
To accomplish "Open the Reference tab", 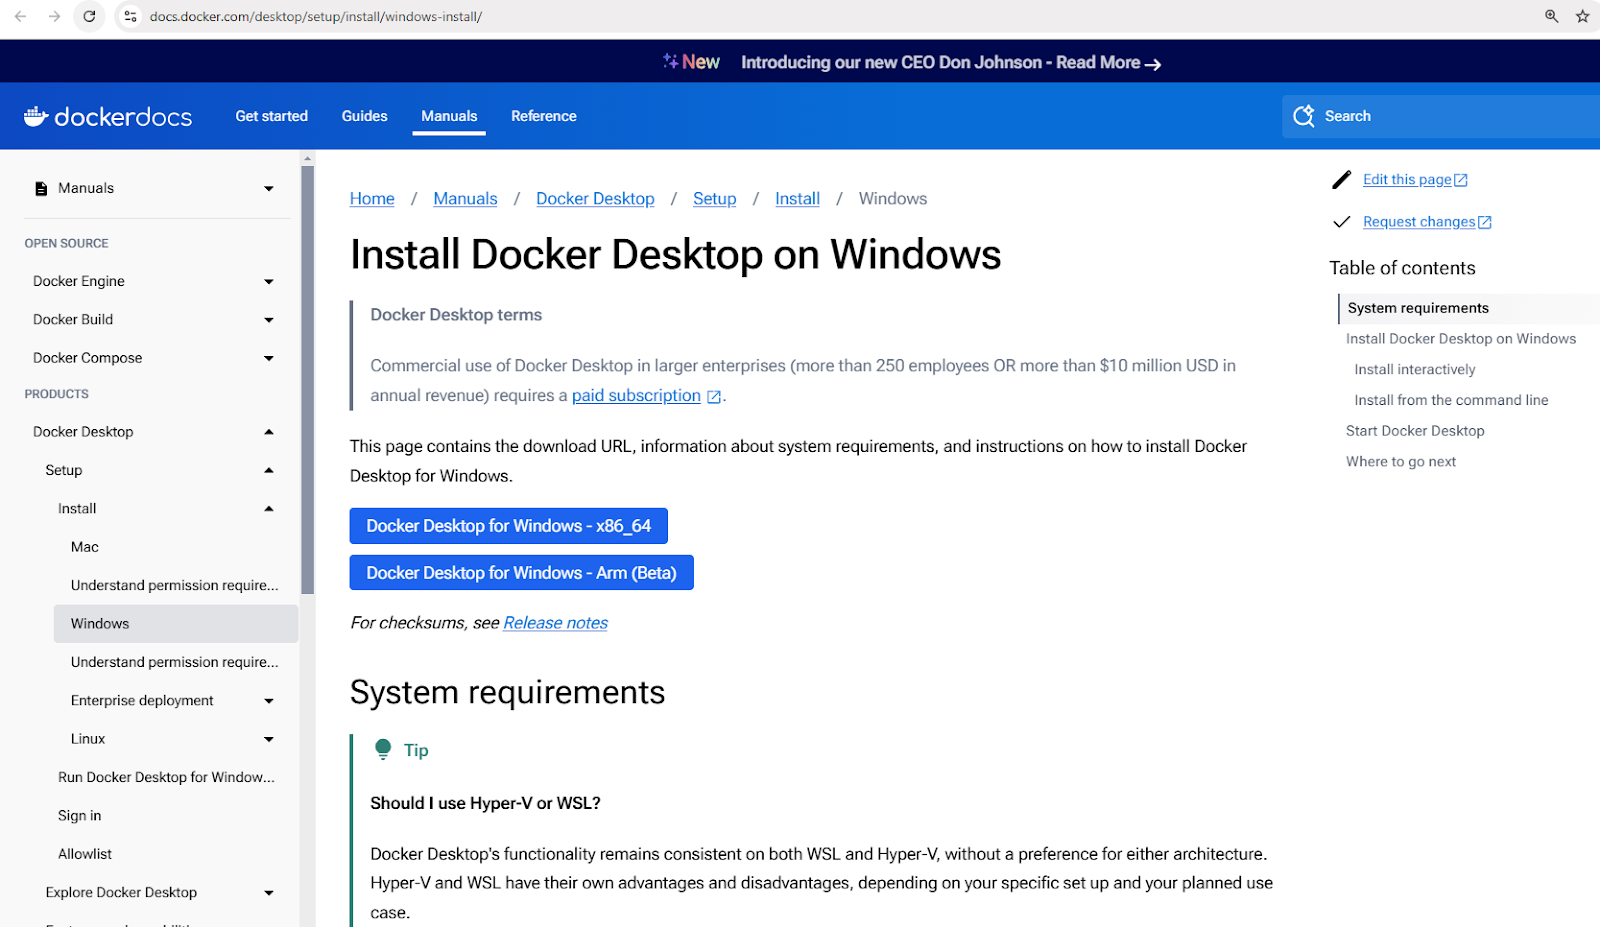I will click(544, 116).
